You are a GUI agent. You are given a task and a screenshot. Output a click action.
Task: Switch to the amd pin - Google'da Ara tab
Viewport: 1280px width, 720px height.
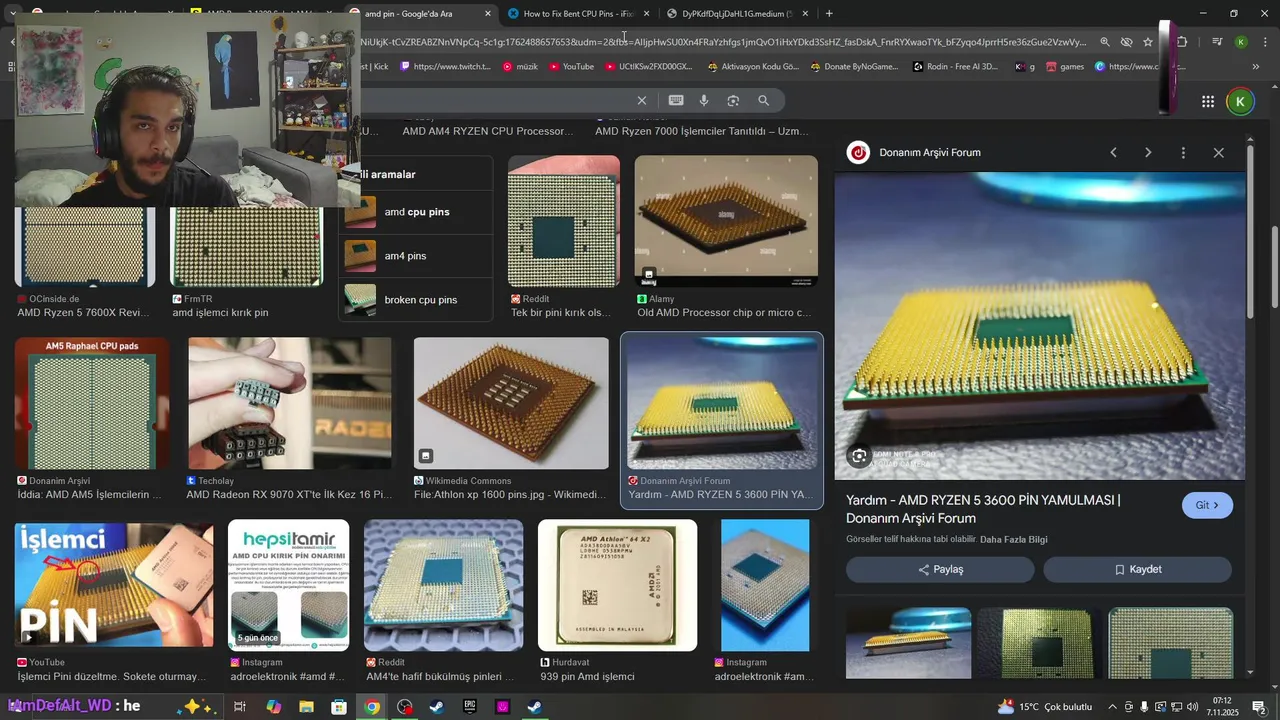pos(420,14)
